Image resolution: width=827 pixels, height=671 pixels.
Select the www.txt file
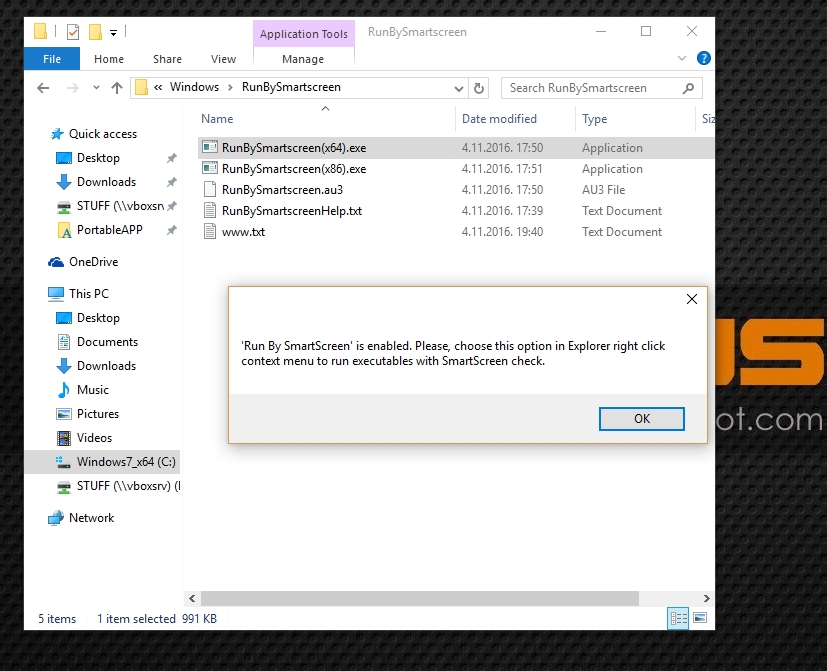click(456, 232)
